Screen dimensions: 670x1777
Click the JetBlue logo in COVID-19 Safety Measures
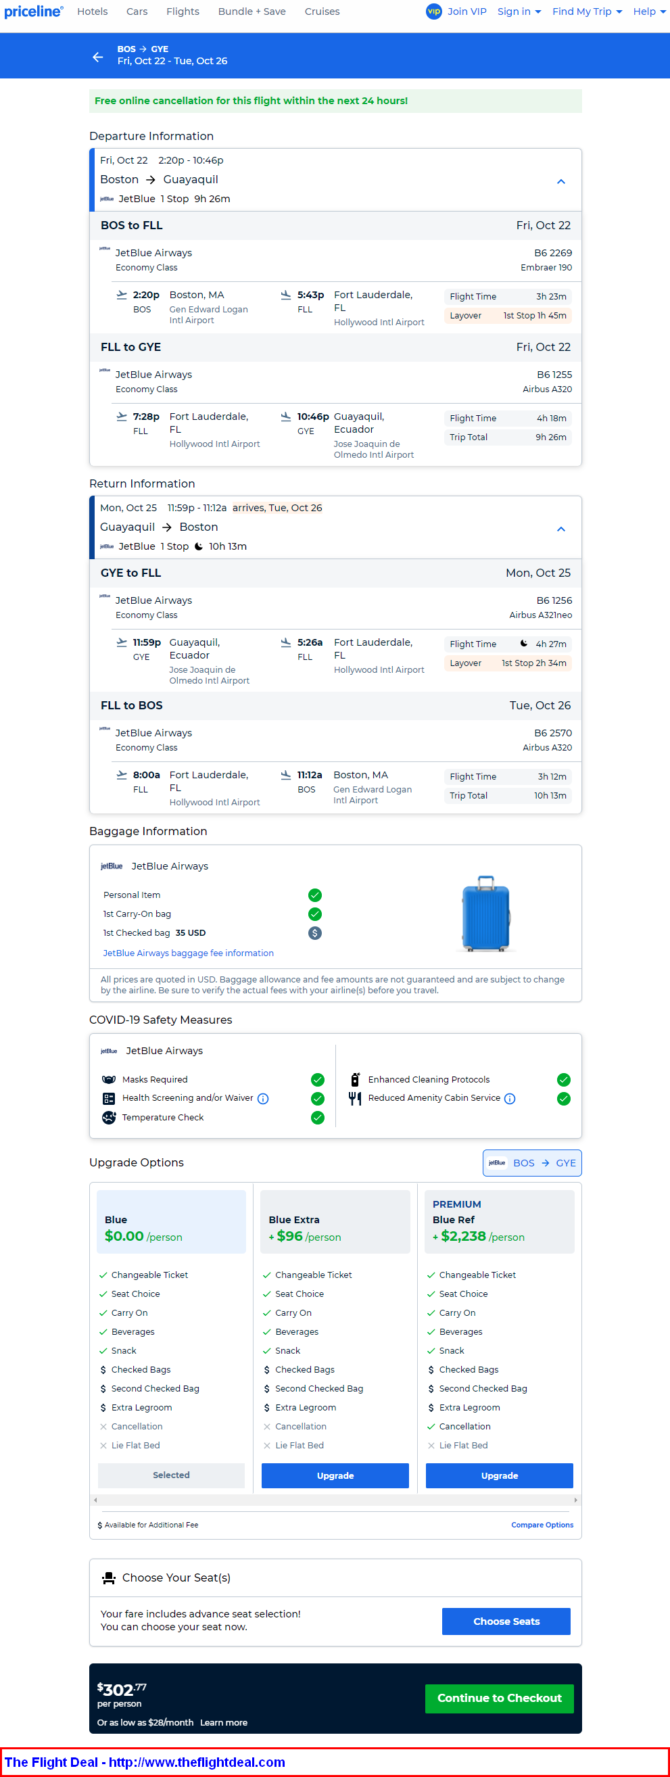(109, 1051)
